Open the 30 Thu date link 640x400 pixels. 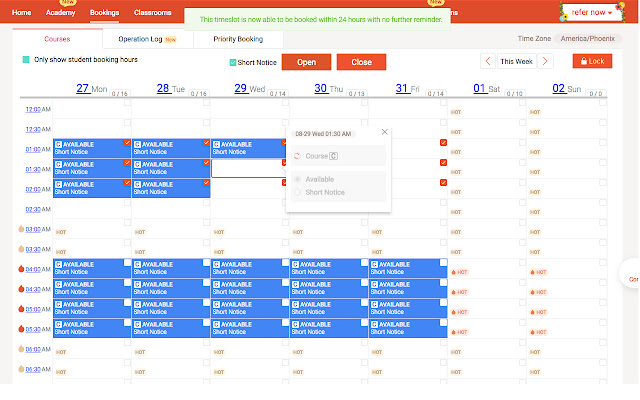[320, 89]
